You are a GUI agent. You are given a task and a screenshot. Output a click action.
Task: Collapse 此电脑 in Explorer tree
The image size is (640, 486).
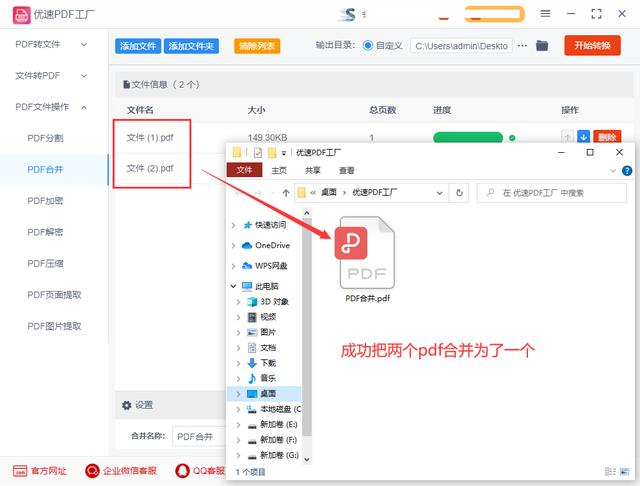point(233,286)
